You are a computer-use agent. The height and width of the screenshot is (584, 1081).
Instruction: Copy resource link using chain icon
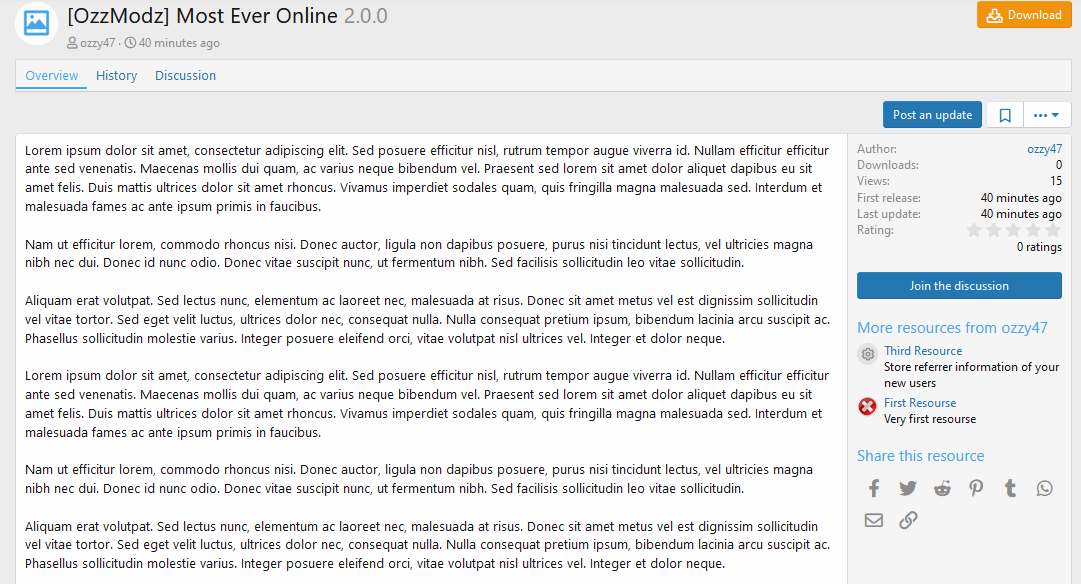coord(908,520)
